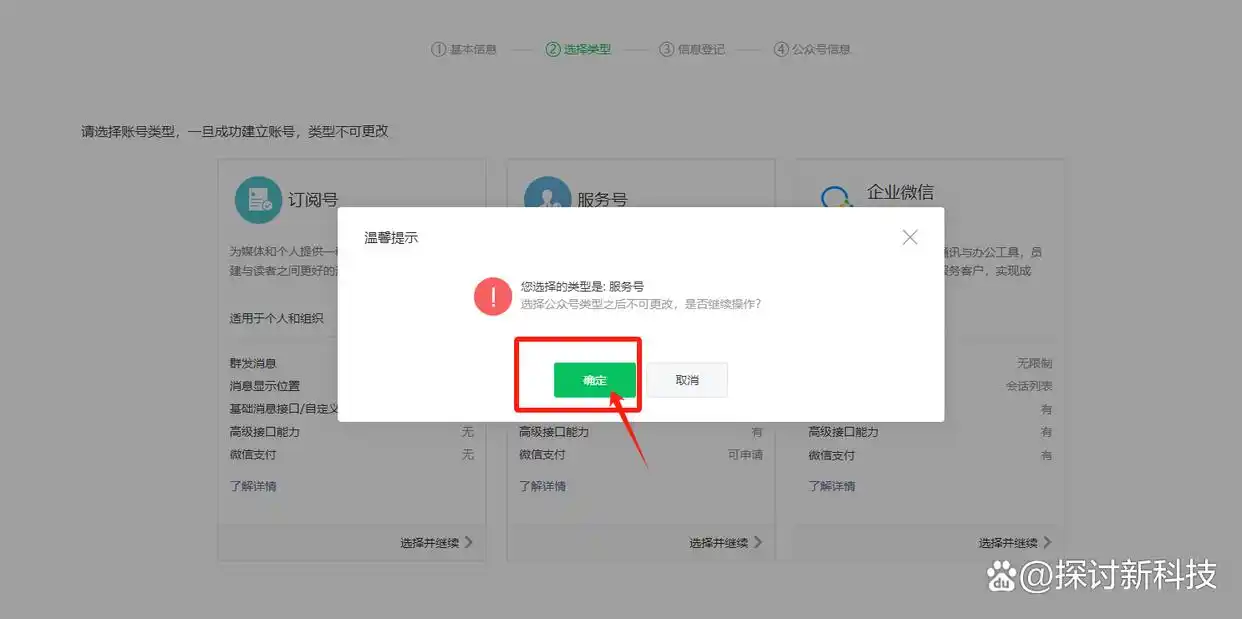Click the 订阅号 subscription account icon
Image resolution: width=1242 pixels, height=619 pixels.
258,200
